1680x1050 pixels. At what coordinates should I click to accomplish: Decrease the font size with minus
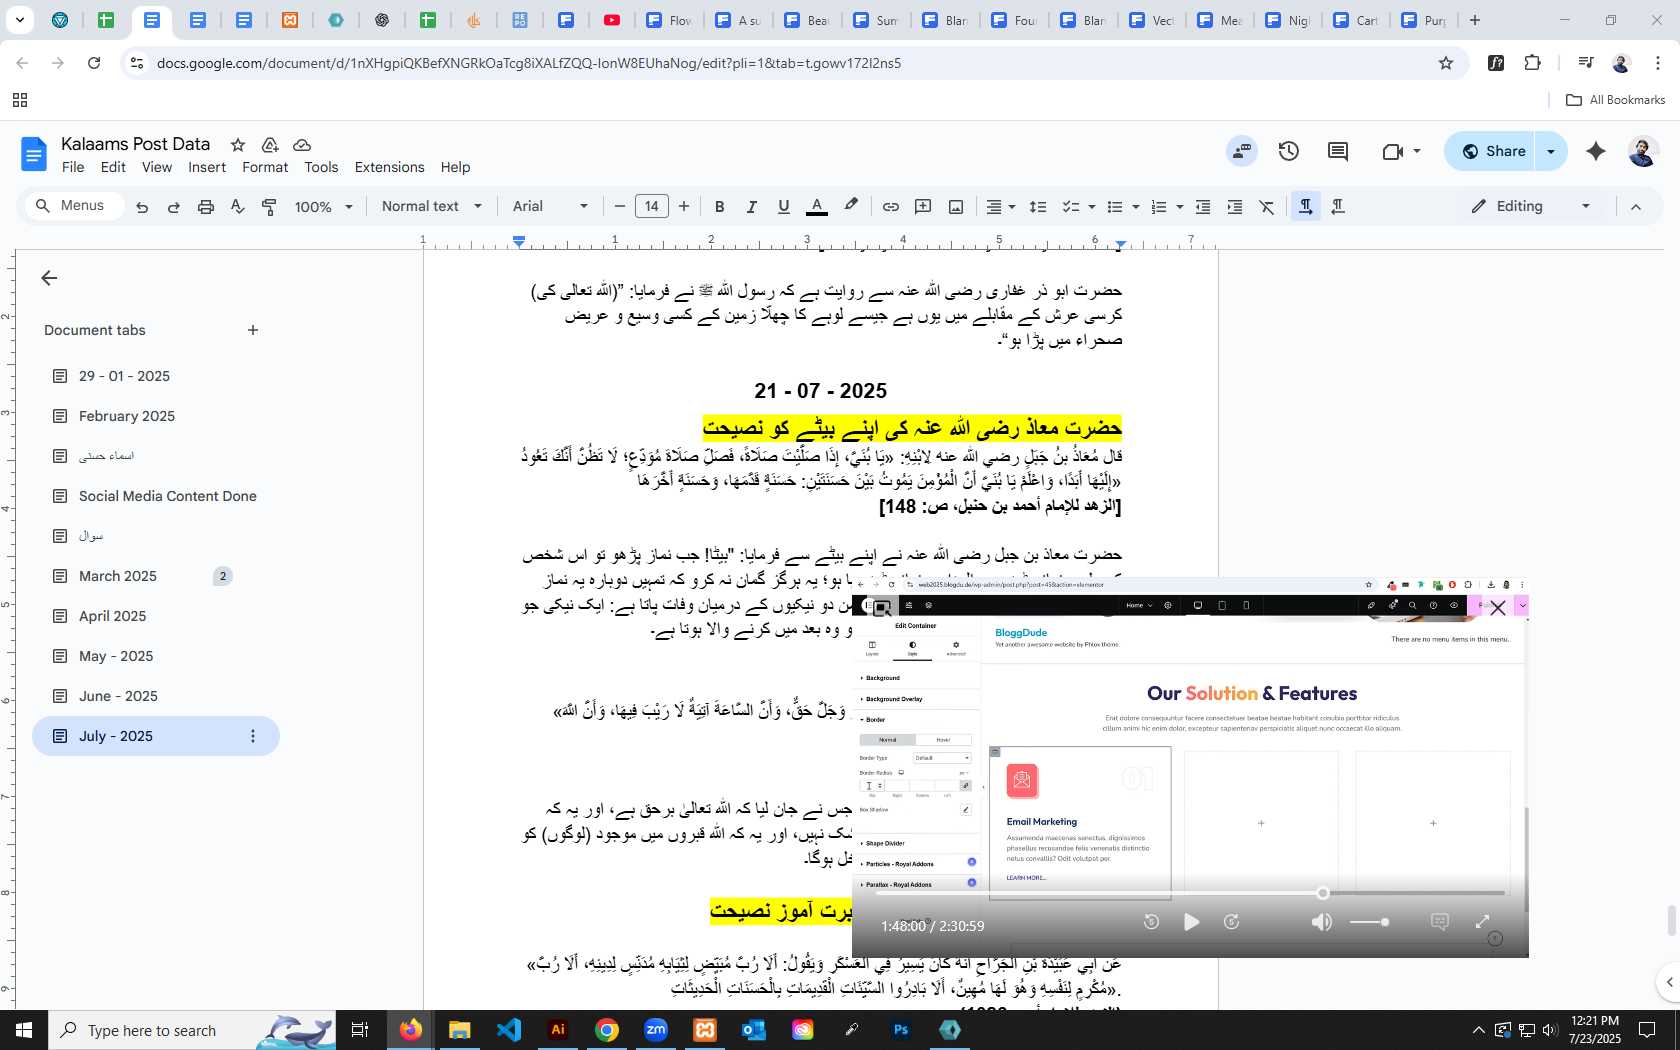pyautogui.click(x=620, y=207)
